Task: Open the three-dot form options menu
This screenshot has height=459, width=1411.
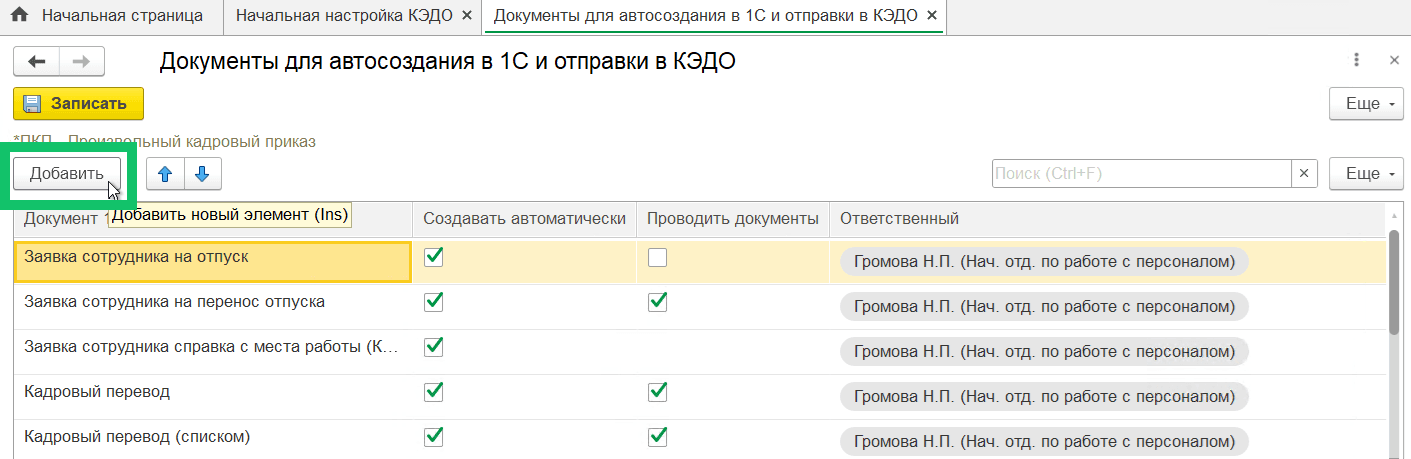Action: [x=1356, y=61]
